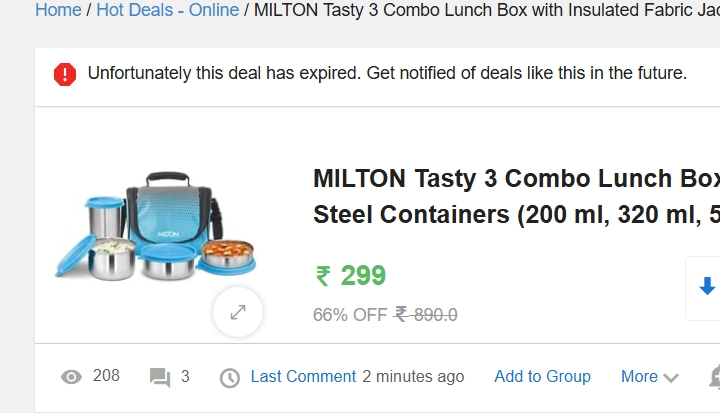Click the green ₹ 299 deal price

(x=351, y=275)
